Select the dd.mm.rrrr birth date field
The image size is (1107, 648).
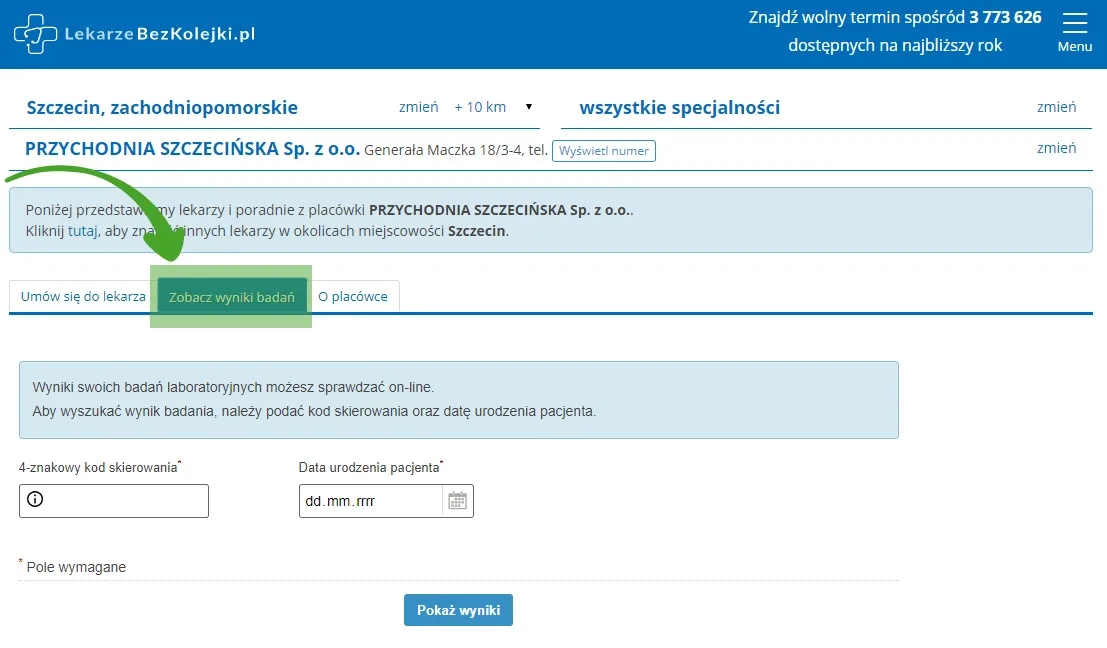coord(370,500)
